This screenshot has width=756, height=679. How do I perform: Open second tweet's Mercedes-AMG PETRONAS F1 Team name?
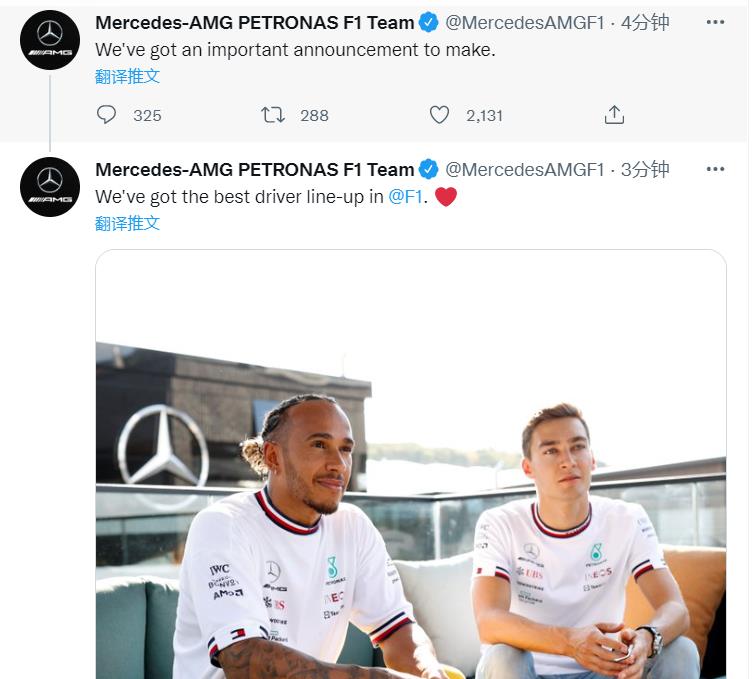(x=255, y=170)
